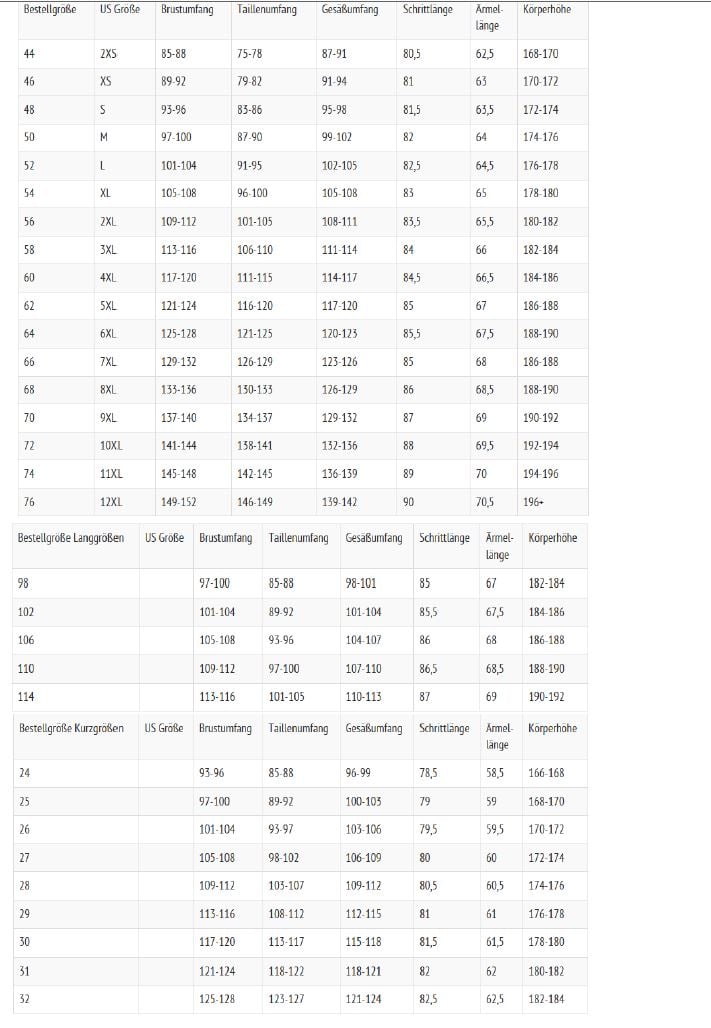Select long size 98 cell

pos(25,583)
